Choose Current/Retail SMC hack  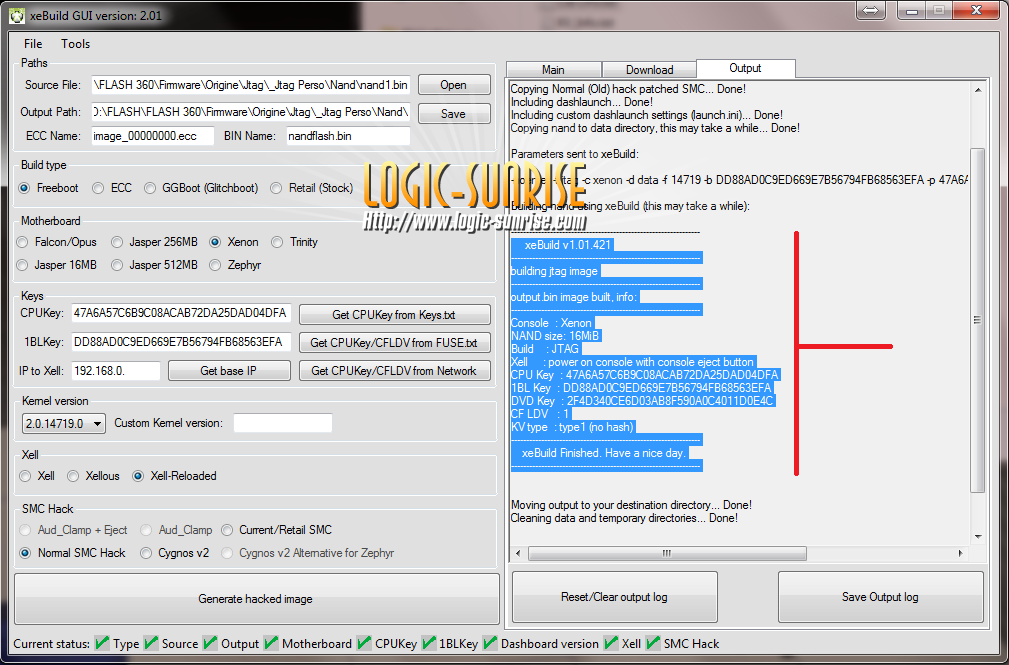[x=277, y=530]
